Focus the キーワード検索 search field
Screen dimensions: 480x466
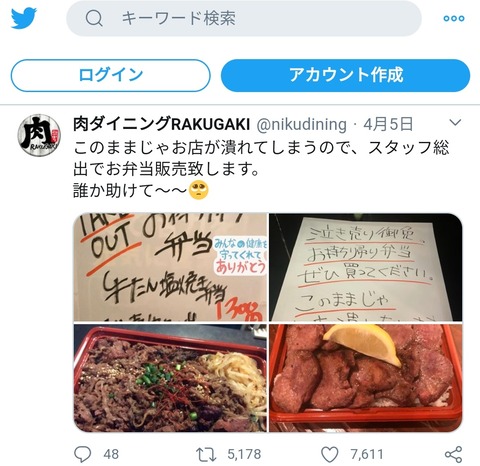[x=244, y=18]
